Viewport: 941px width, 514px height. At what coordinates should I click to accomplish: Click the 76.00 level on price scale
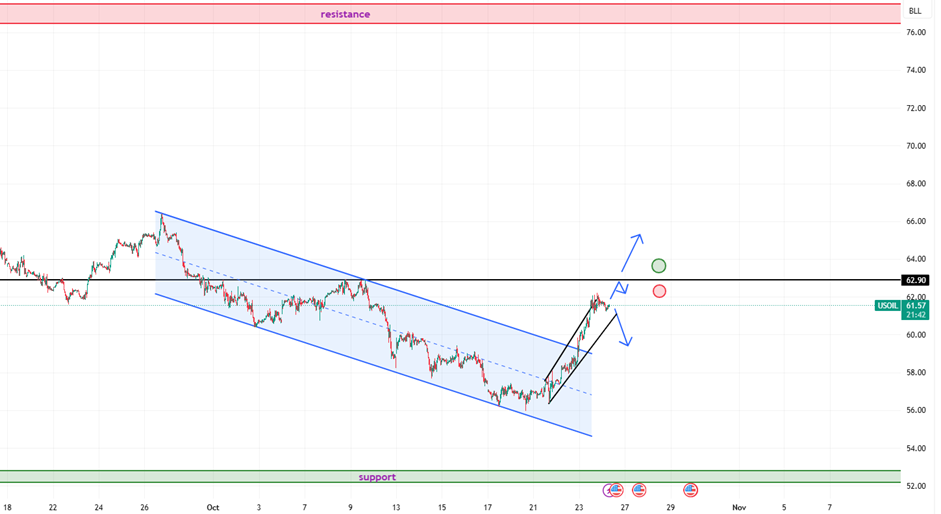(914, 32)
